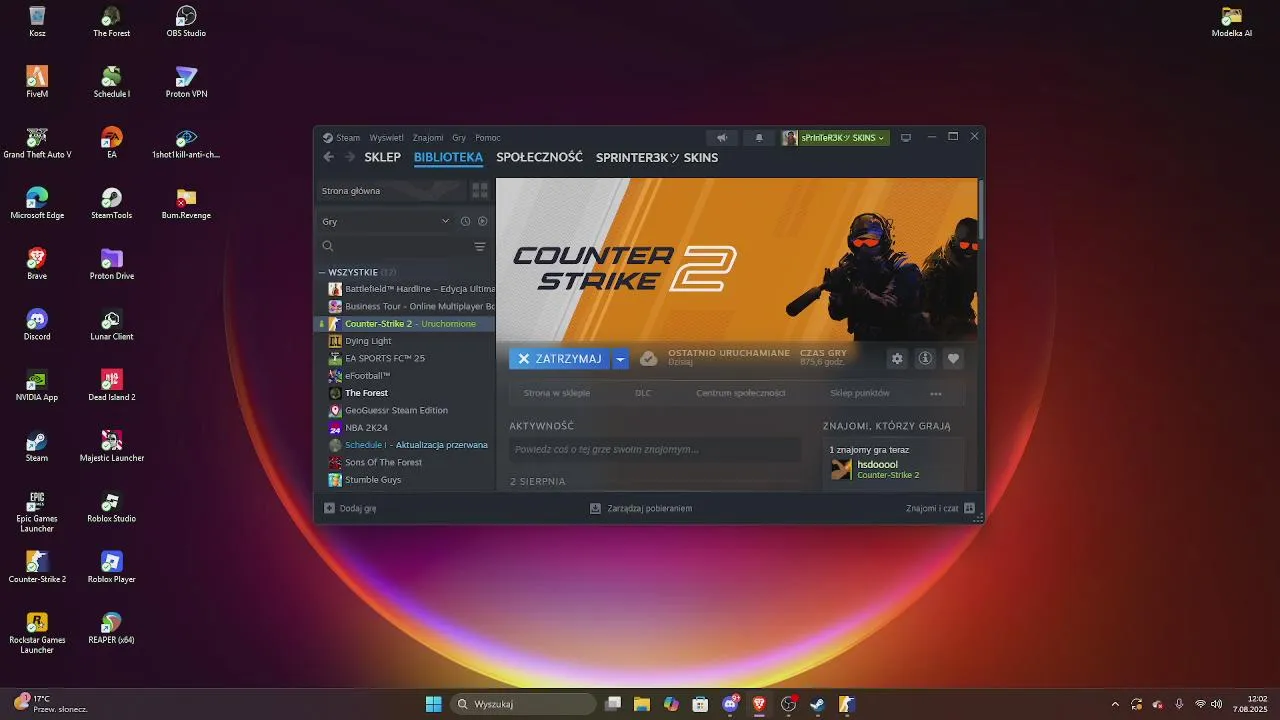Open library advanced filter options icon
Image resolution: width=1280 pixels, height=720 pixels.
click(480, 246)
